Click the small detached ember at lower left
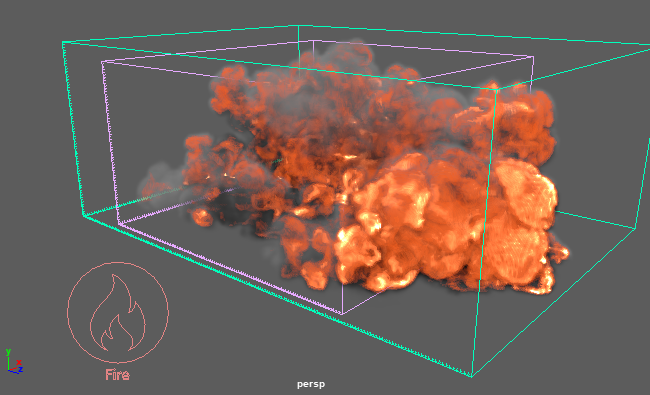Screen dimensions: 650x395 (x=202, y=217)
